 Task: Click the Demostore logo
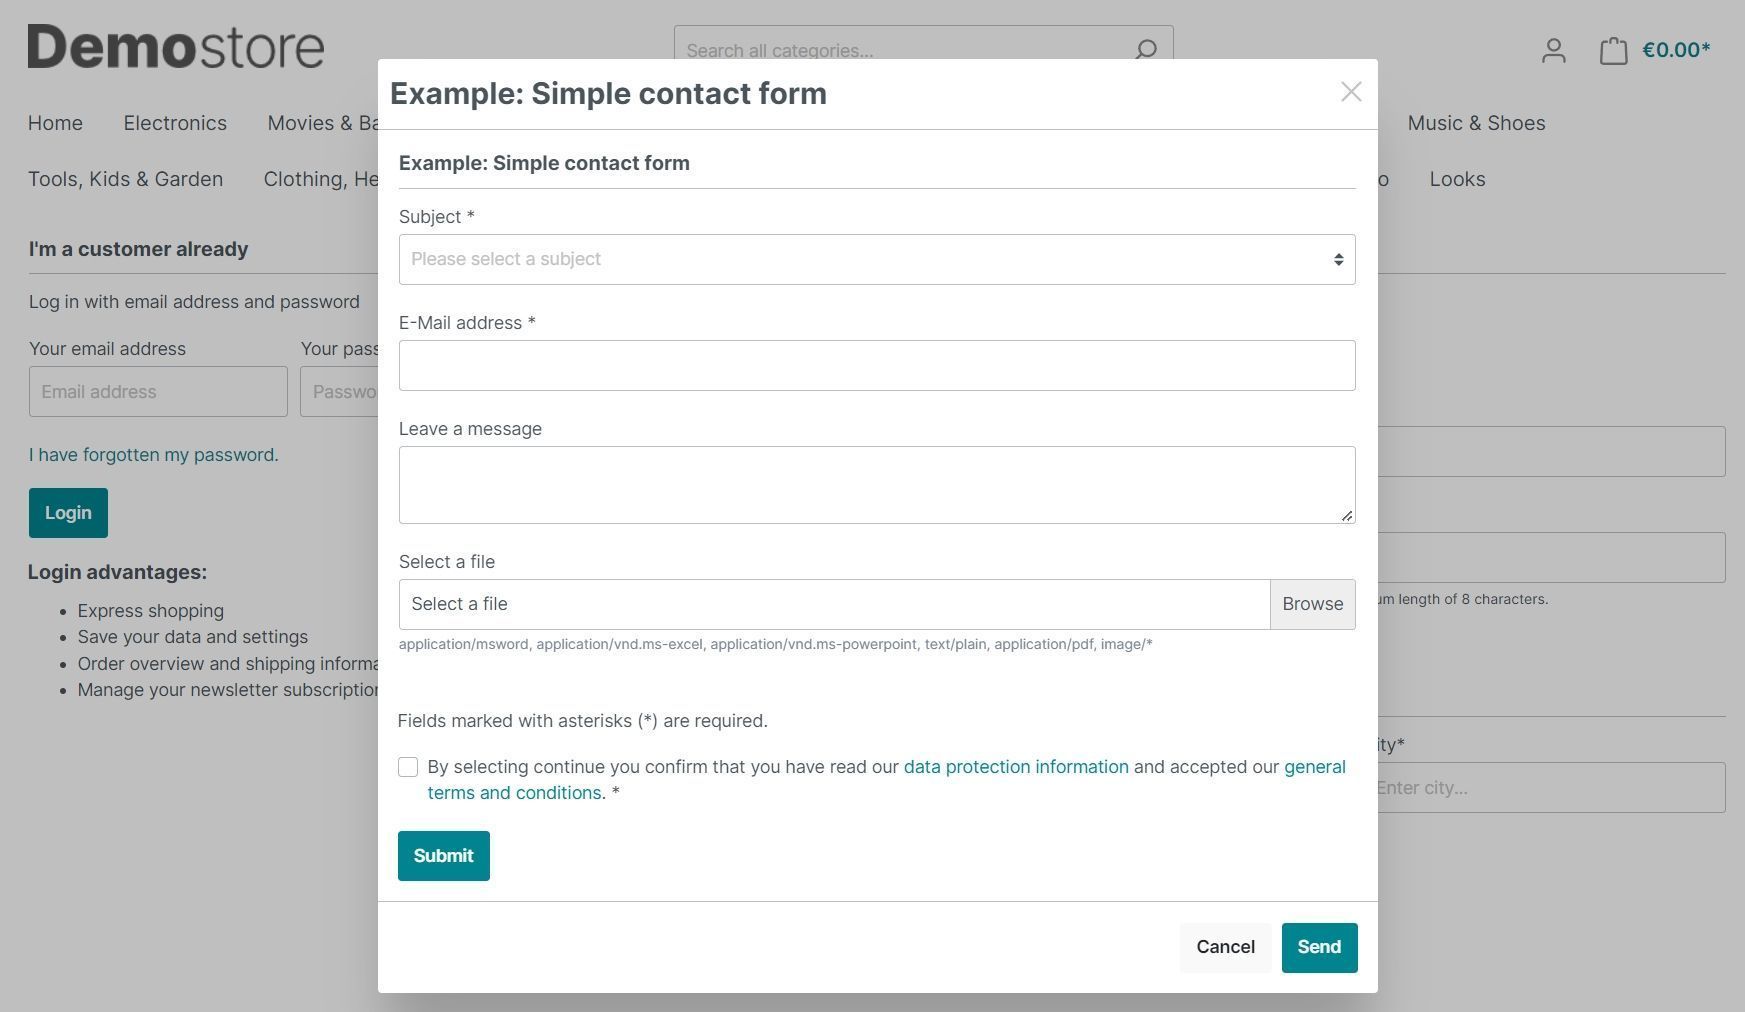pos(176,47)
